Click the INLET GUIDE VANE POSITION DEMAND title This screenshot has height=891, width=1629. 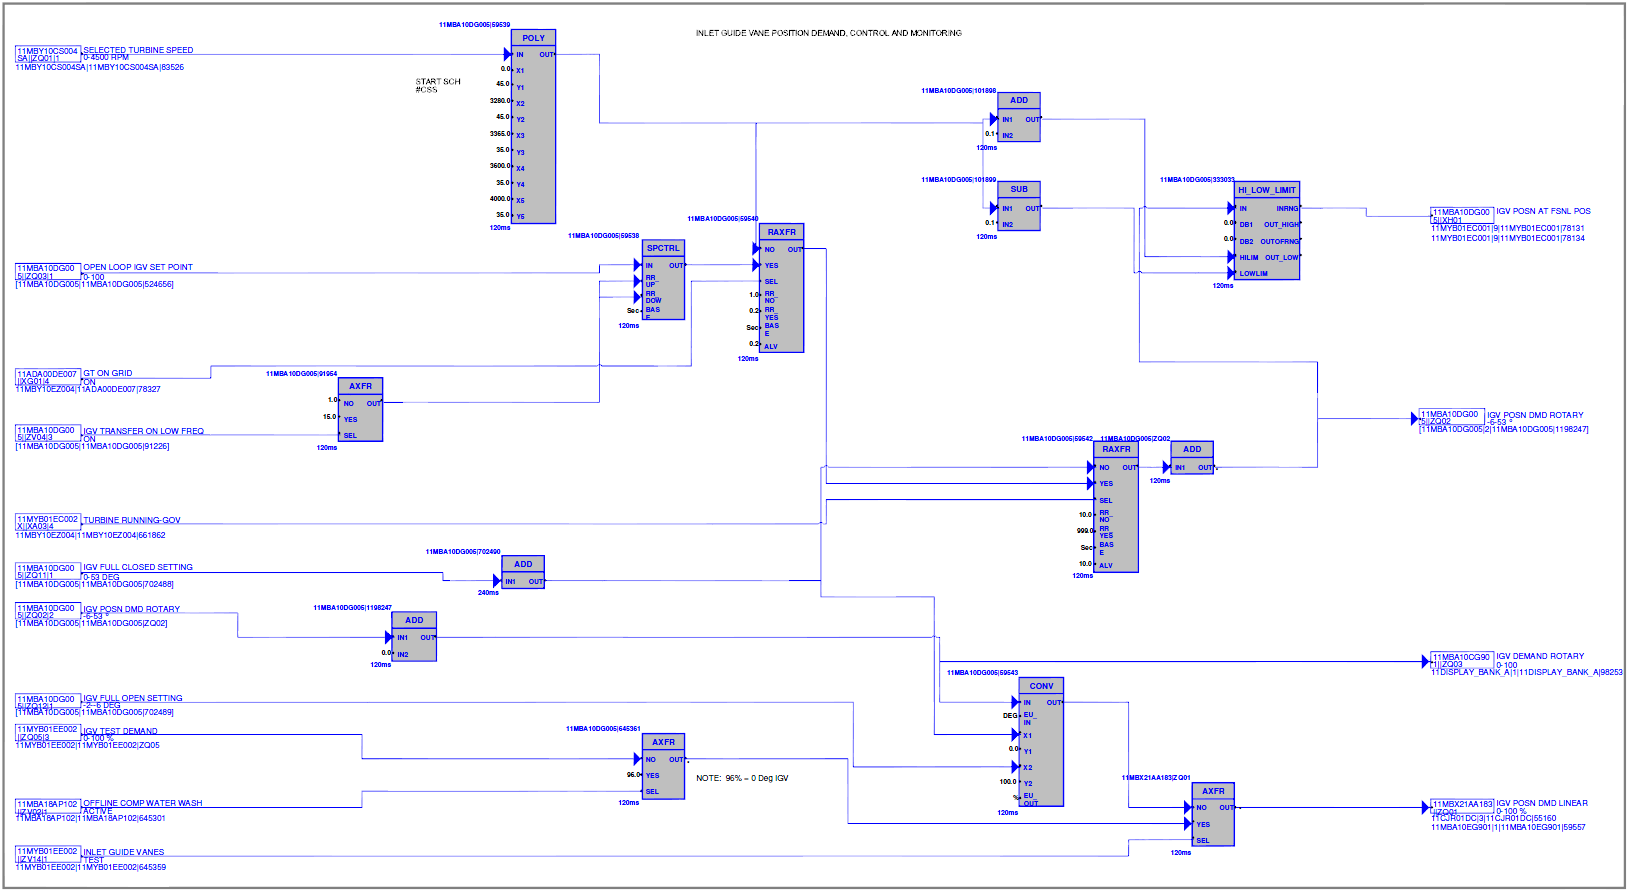pos(828,33)
